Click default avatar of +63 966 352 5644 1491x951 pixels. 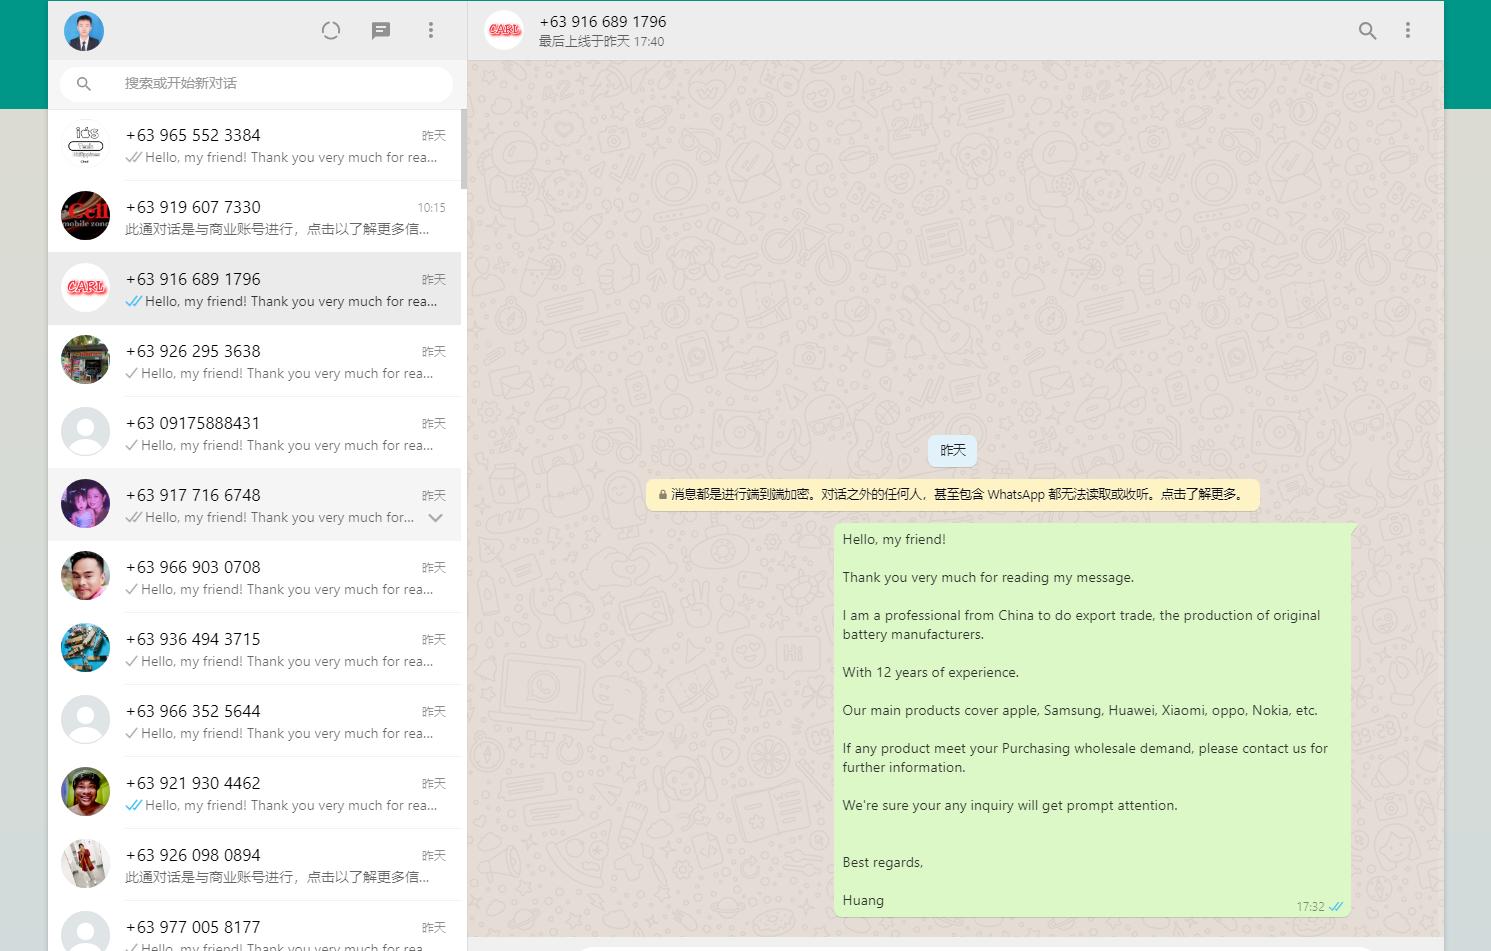(85, 721)
